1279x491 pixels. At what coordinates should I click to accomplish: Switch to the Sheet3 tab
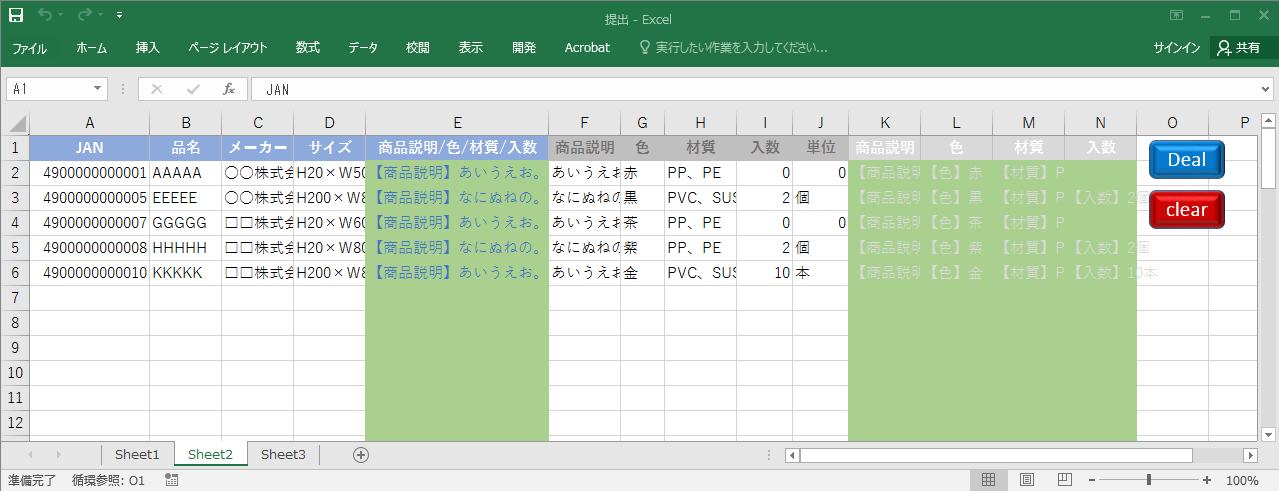283,454
